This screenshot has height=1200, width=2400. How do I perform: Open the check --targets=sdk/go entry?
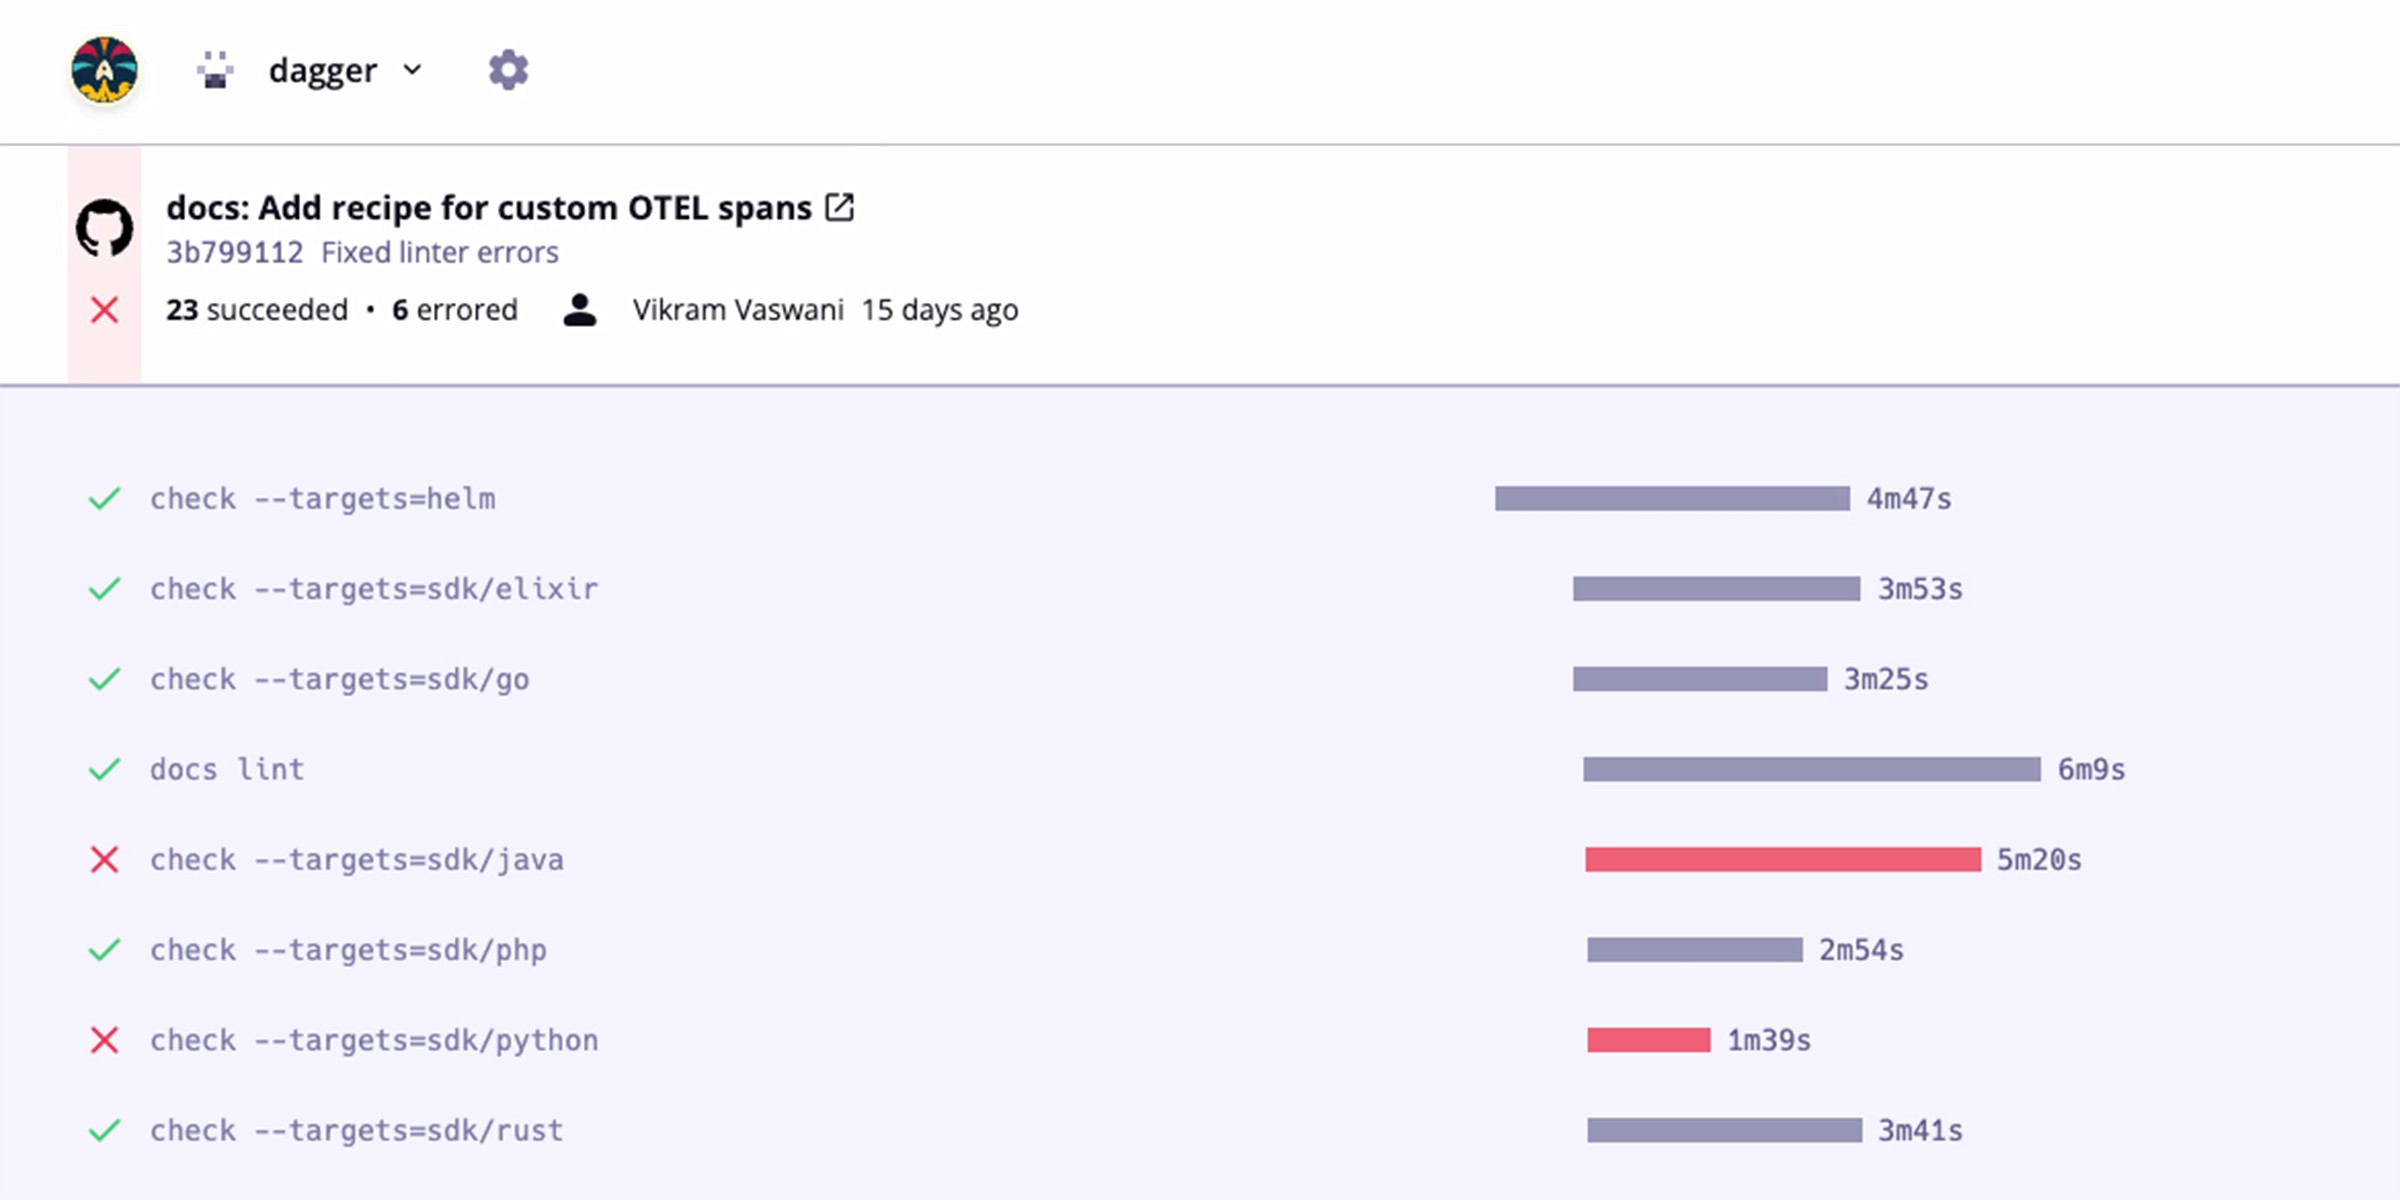click(339, 679)
